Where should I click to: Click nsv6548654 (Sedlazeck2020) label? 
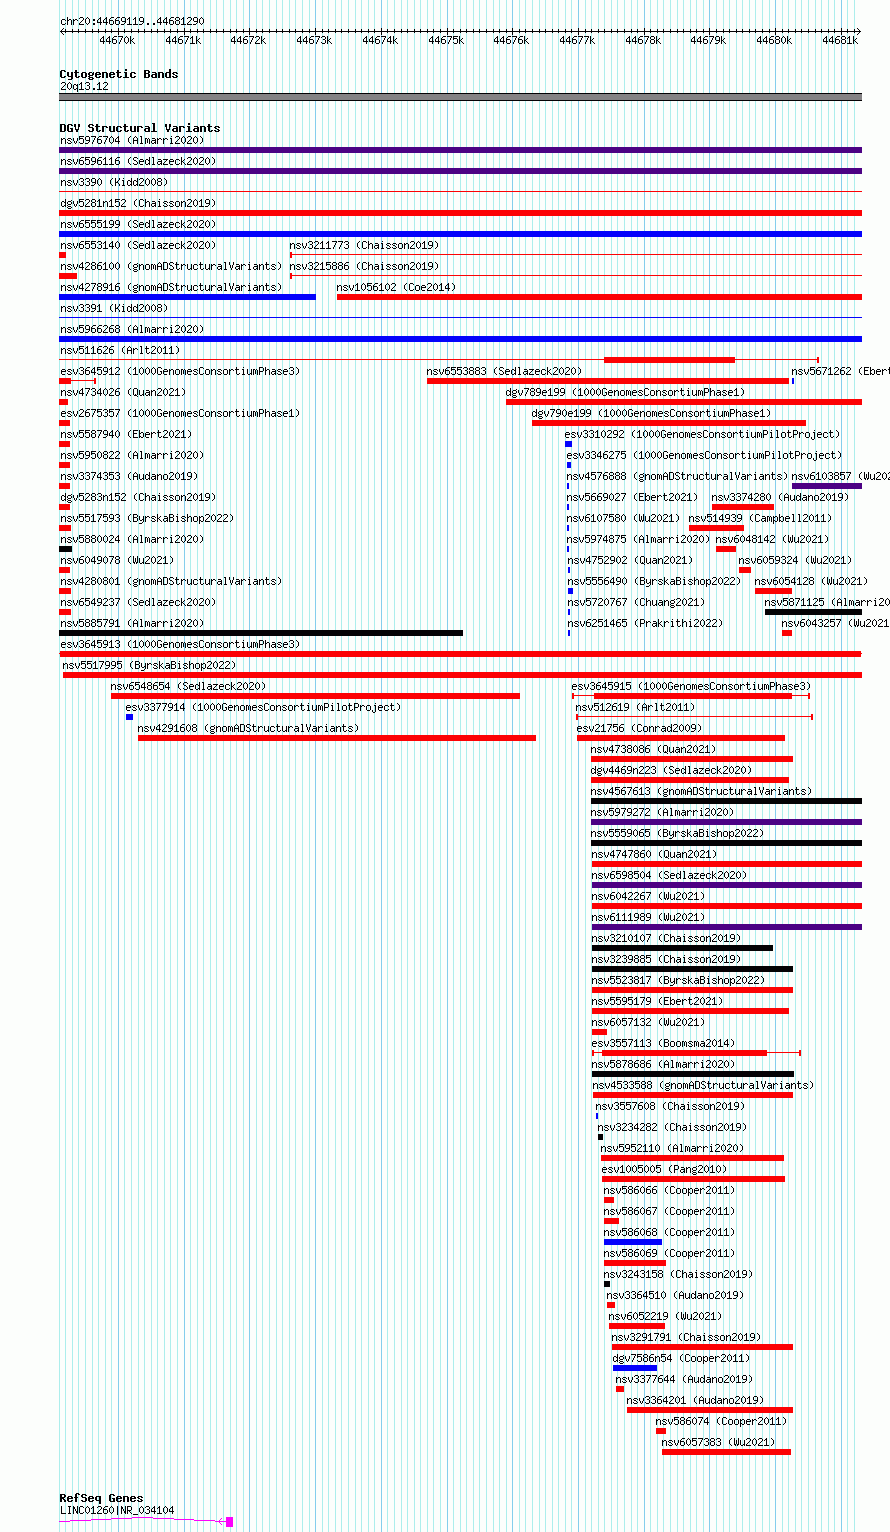[x=189, y=686]
